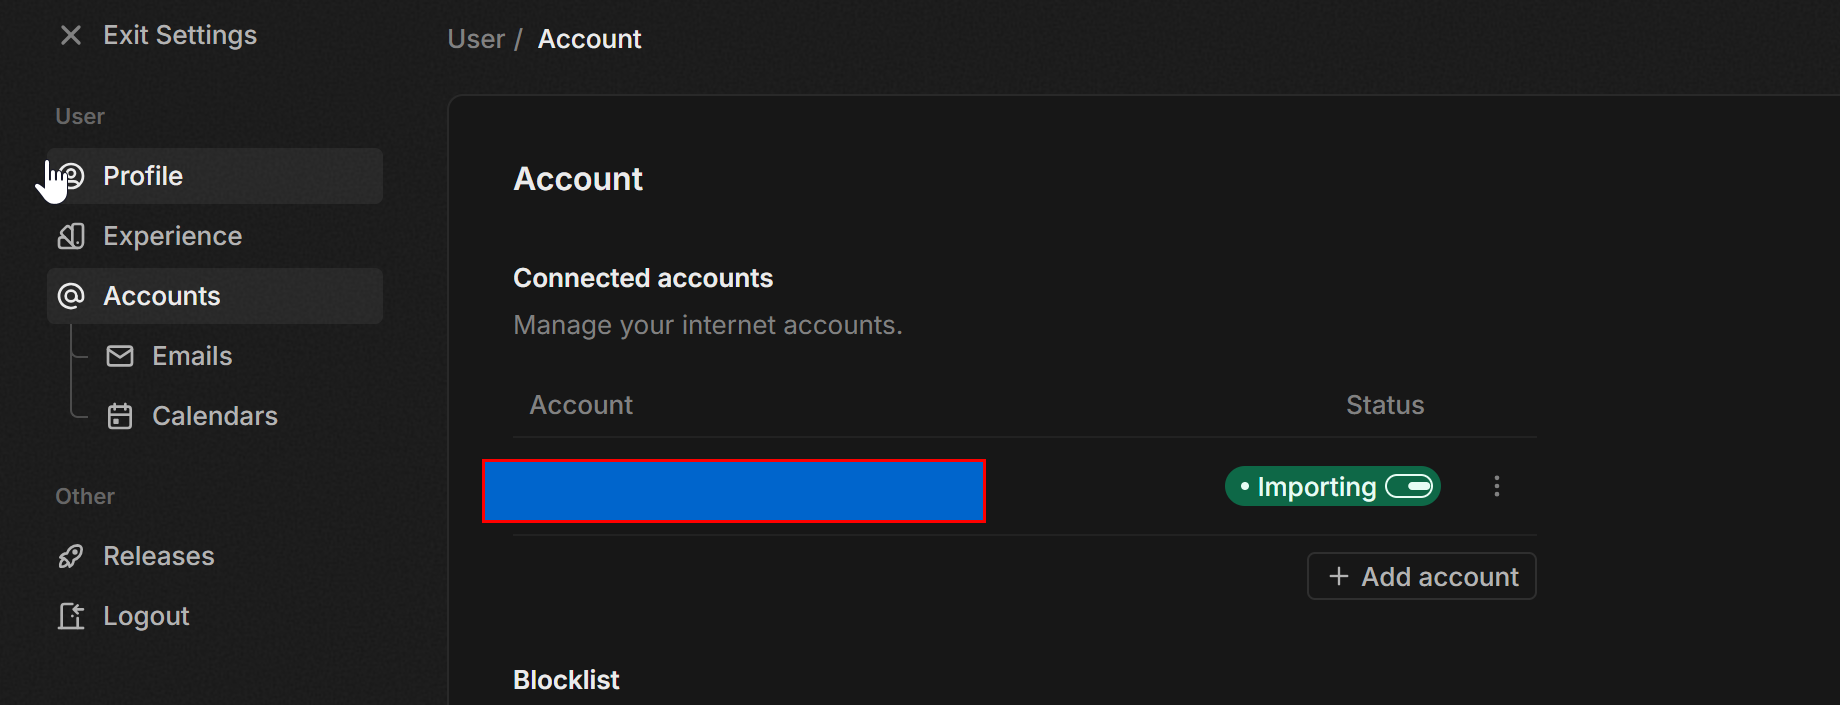
Task: Click the plus icon in Add account
Action: click(1339, 577)
